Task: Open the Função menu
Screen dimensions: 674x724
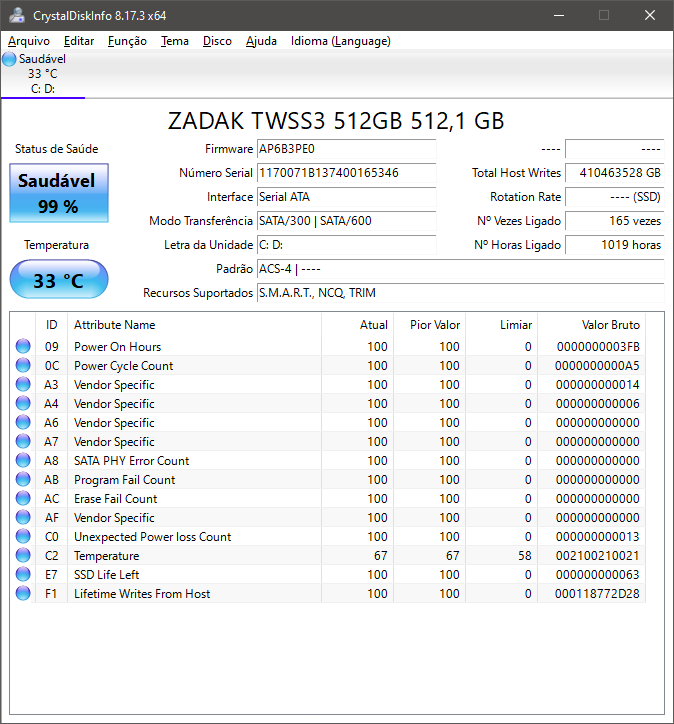Action: [127, 41]
